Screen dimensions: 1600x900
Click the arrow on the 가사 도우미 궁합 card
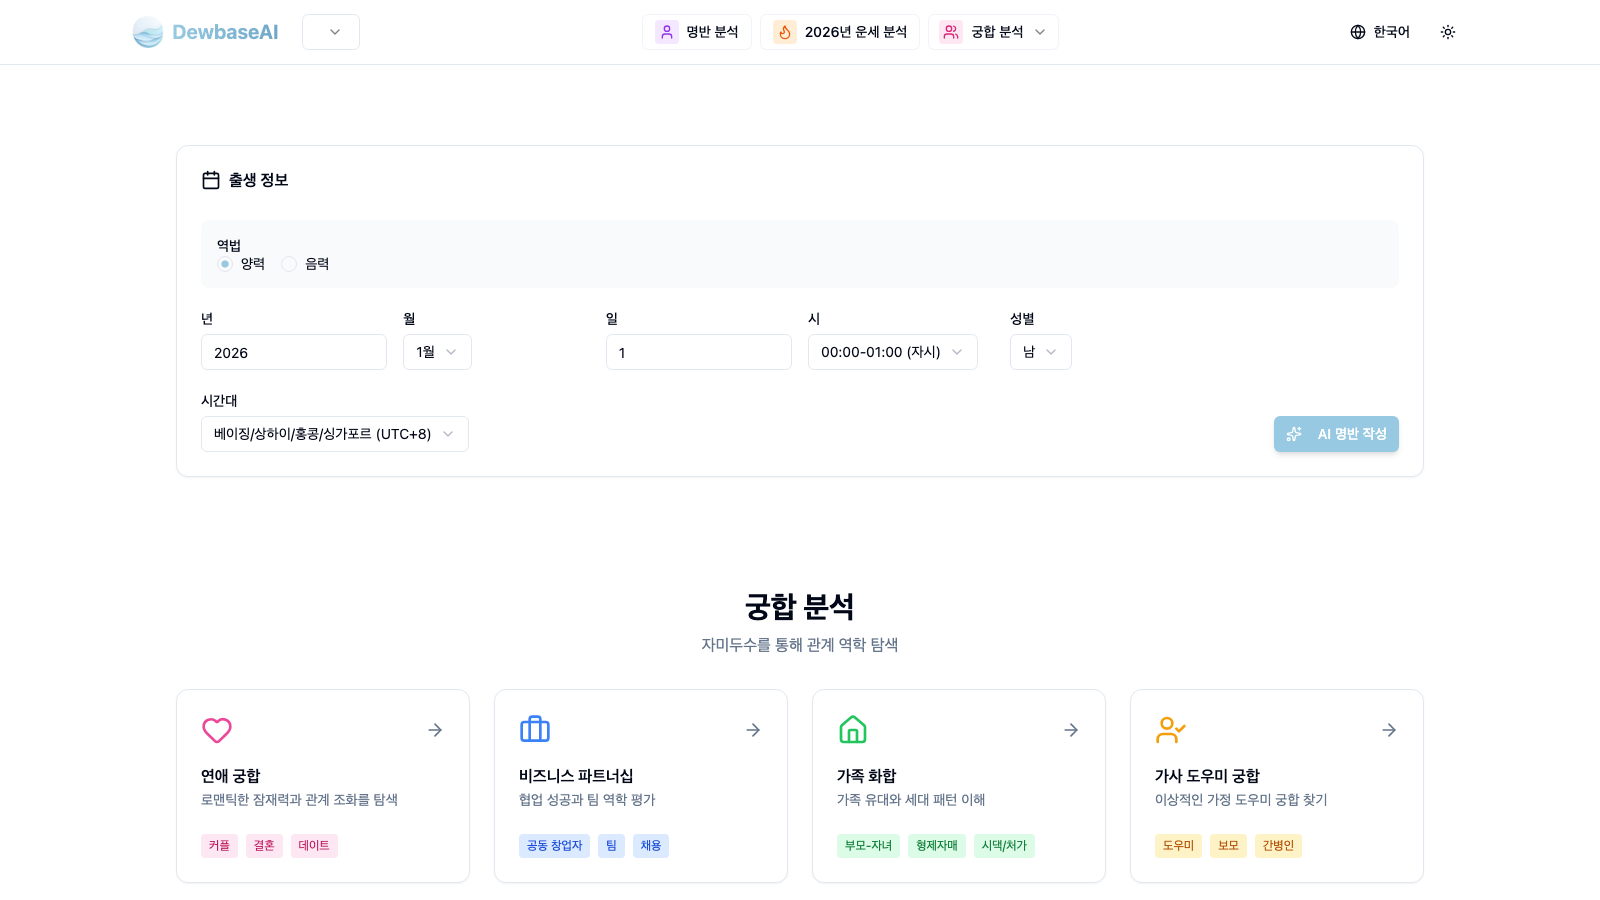[x=1389, y=730]
